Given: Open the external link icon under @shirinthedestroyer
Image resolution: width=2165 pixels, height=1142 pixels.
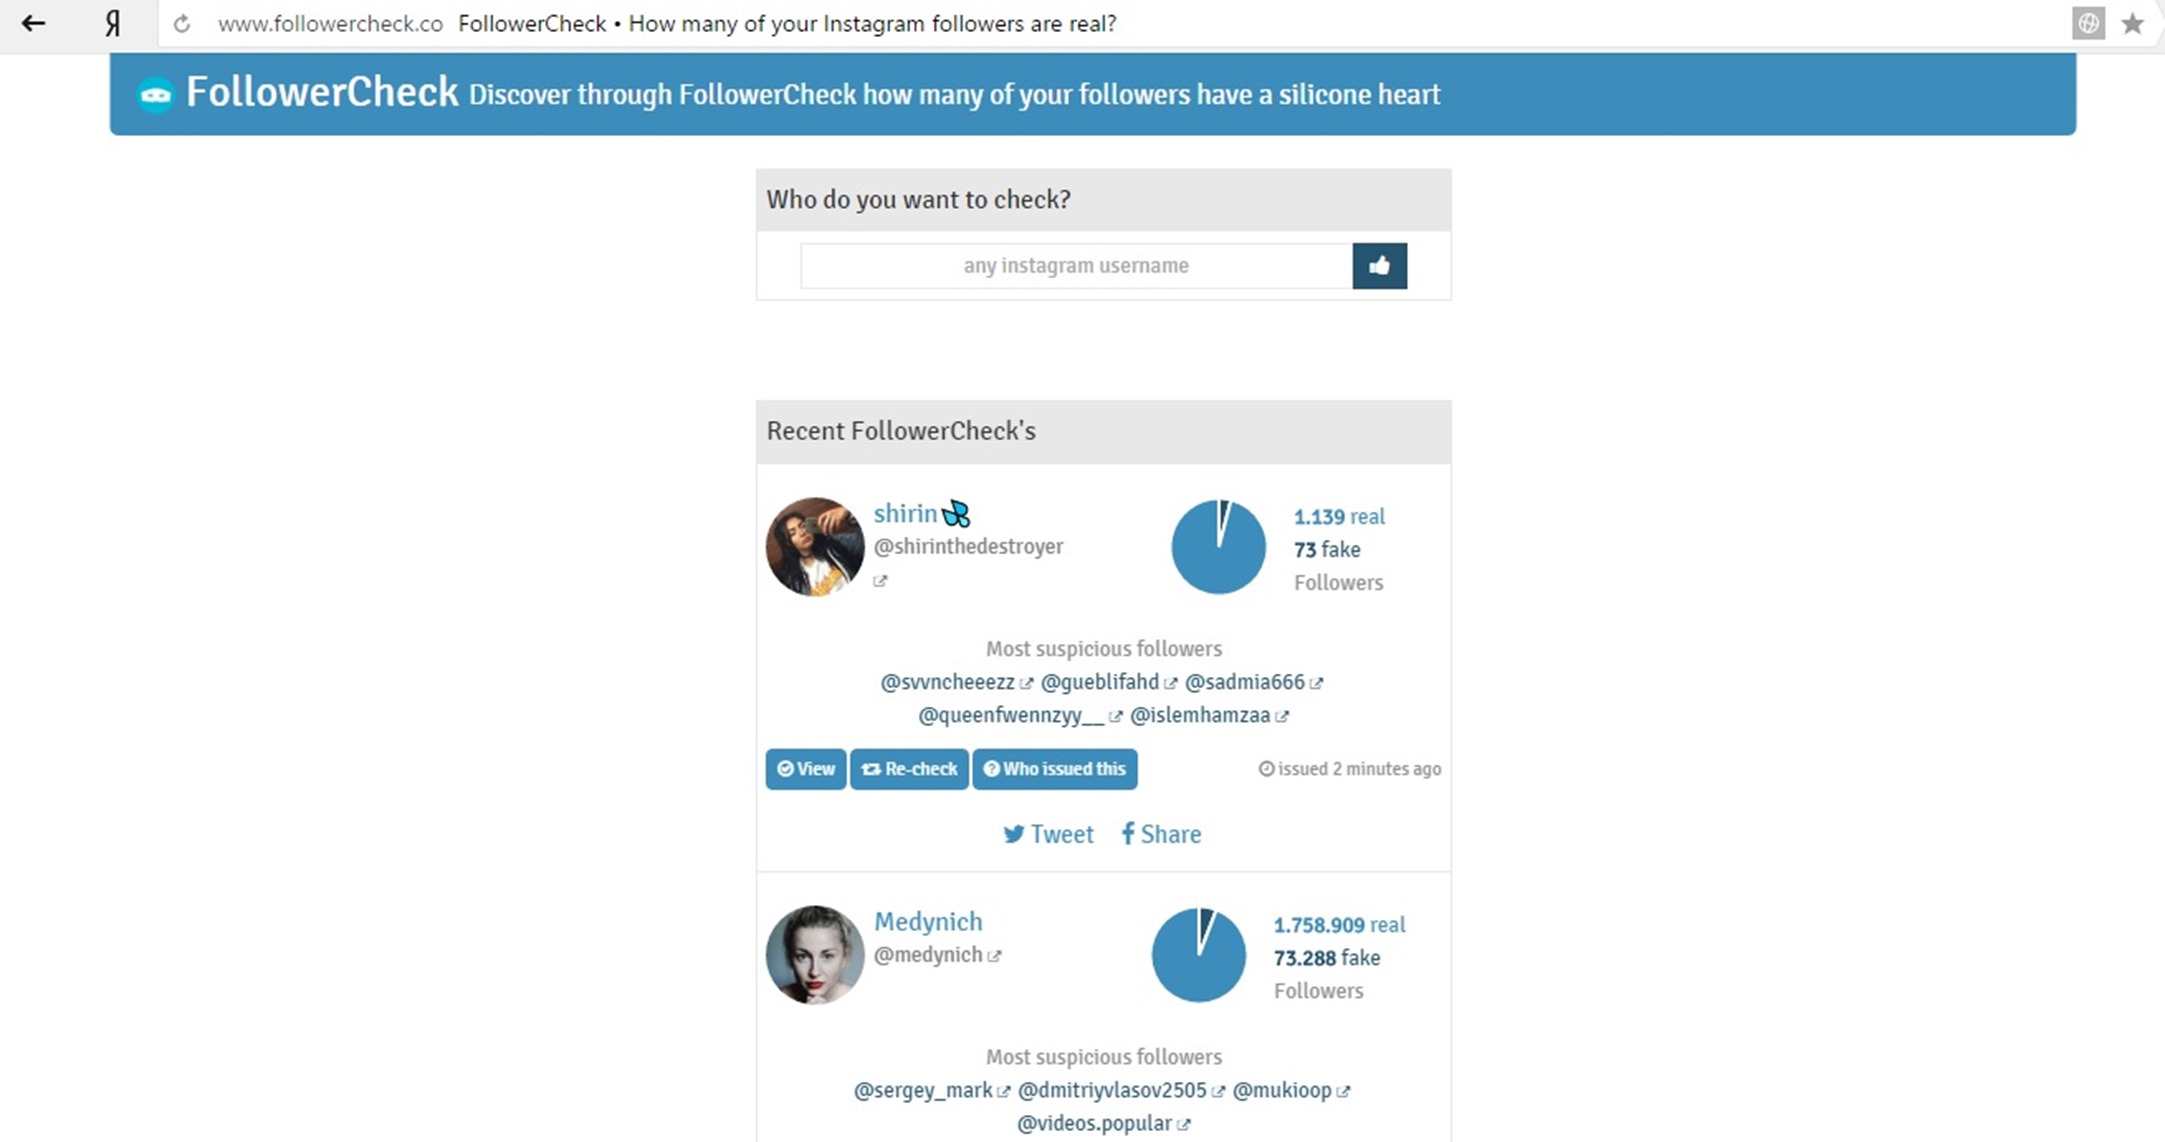Looking at the screenshot, I should tap(880, 581).
